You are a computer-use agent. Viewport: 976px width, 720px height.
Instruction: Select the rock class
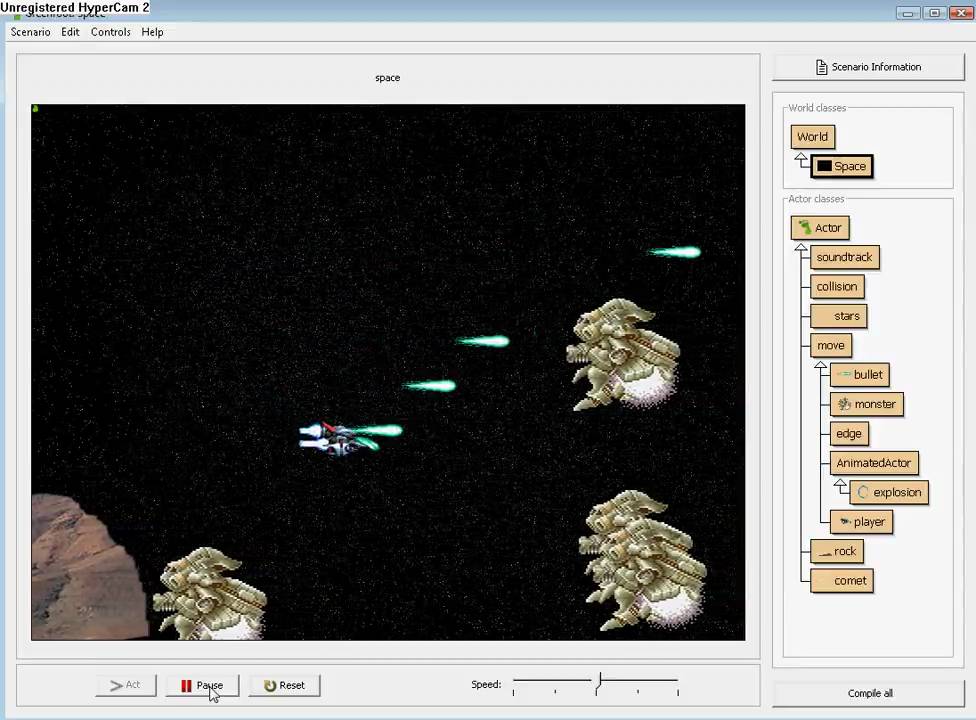(x=837, y=551)
